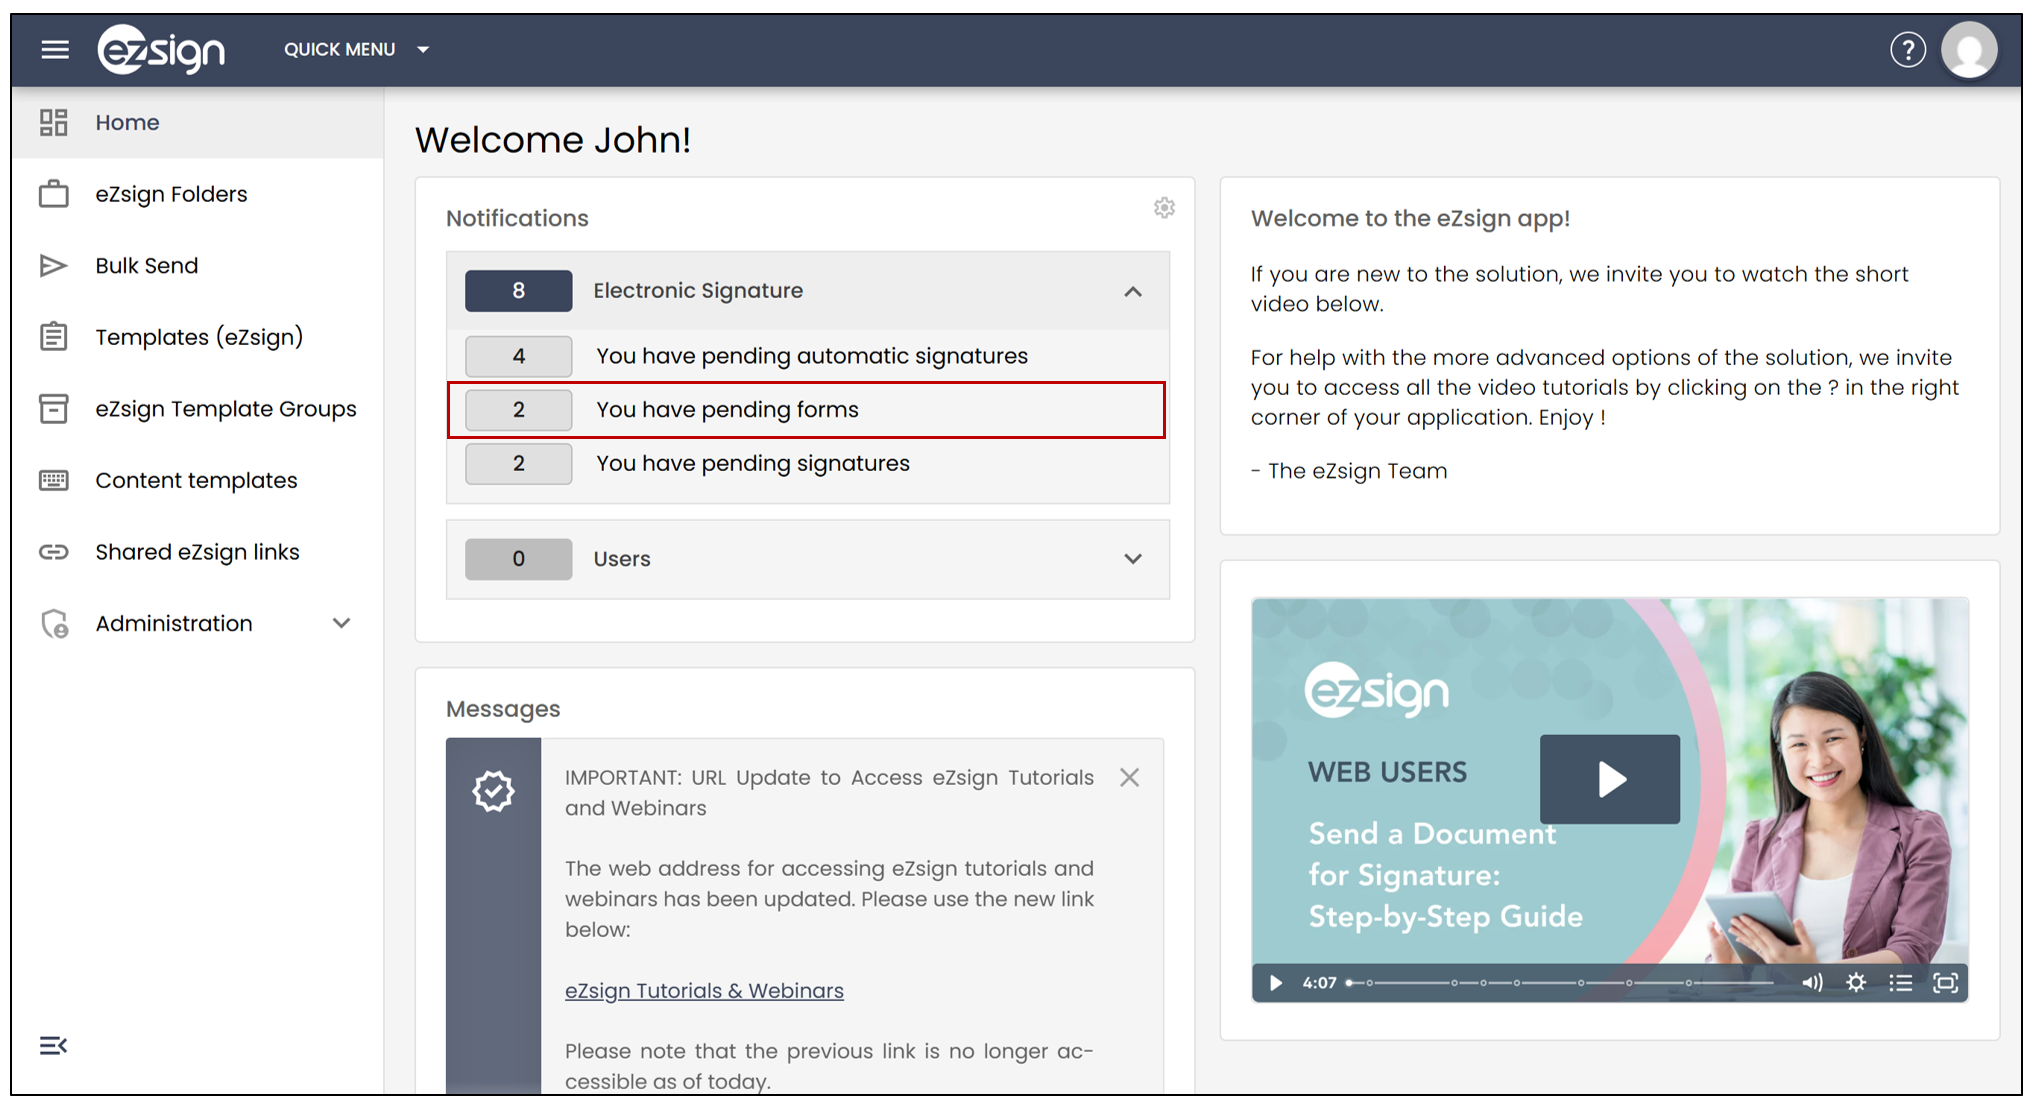This screenshot has width=2032, height=1104.
Task: Open video chapters list icon
Action: [1900, 983]
